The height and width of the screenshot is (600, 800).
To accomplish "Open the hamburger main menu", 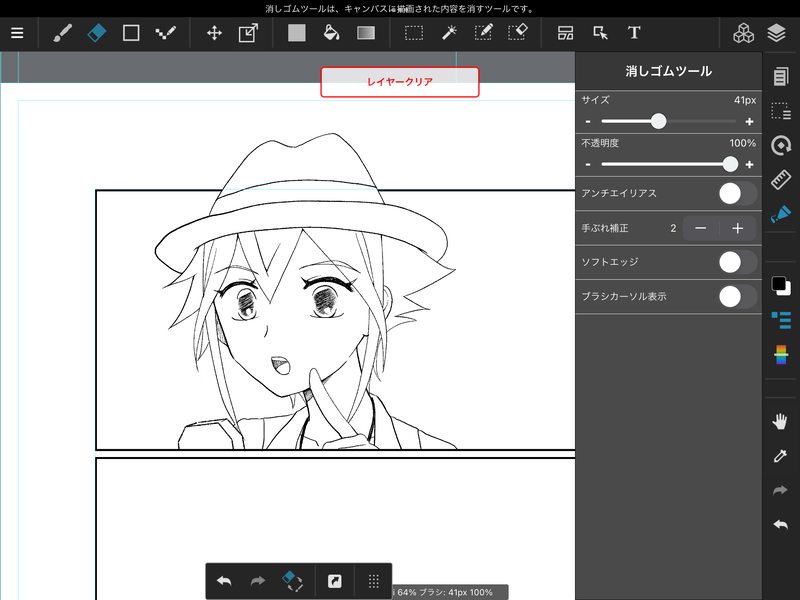I will pyautogui.click(x=17, y=33).
